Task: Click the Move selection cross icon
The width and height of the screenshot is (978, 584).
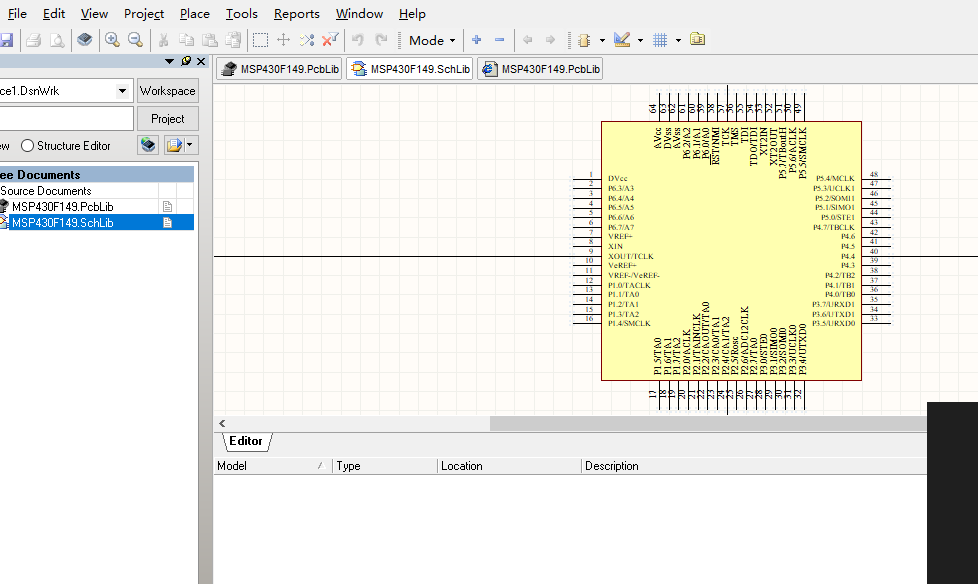Action: (x=283, y=40)
